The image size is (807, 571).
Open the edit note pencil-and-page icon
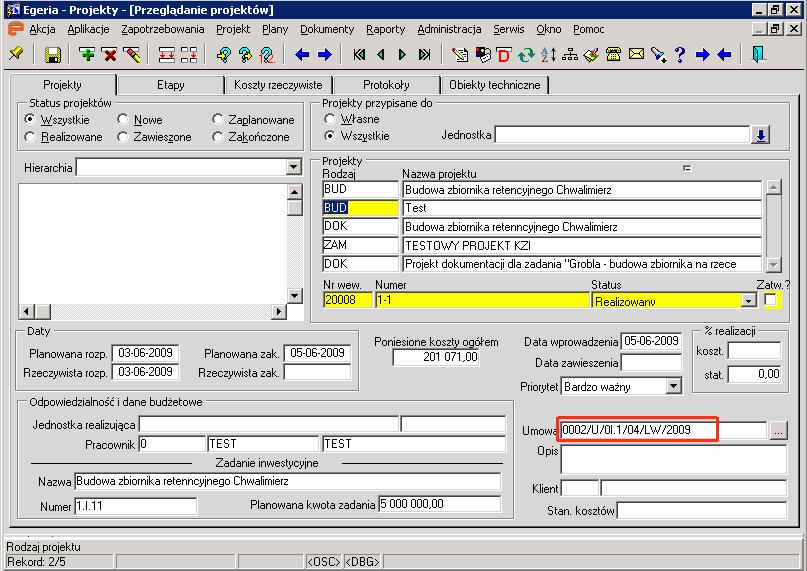pyautogui.click(x=460, y=54)
